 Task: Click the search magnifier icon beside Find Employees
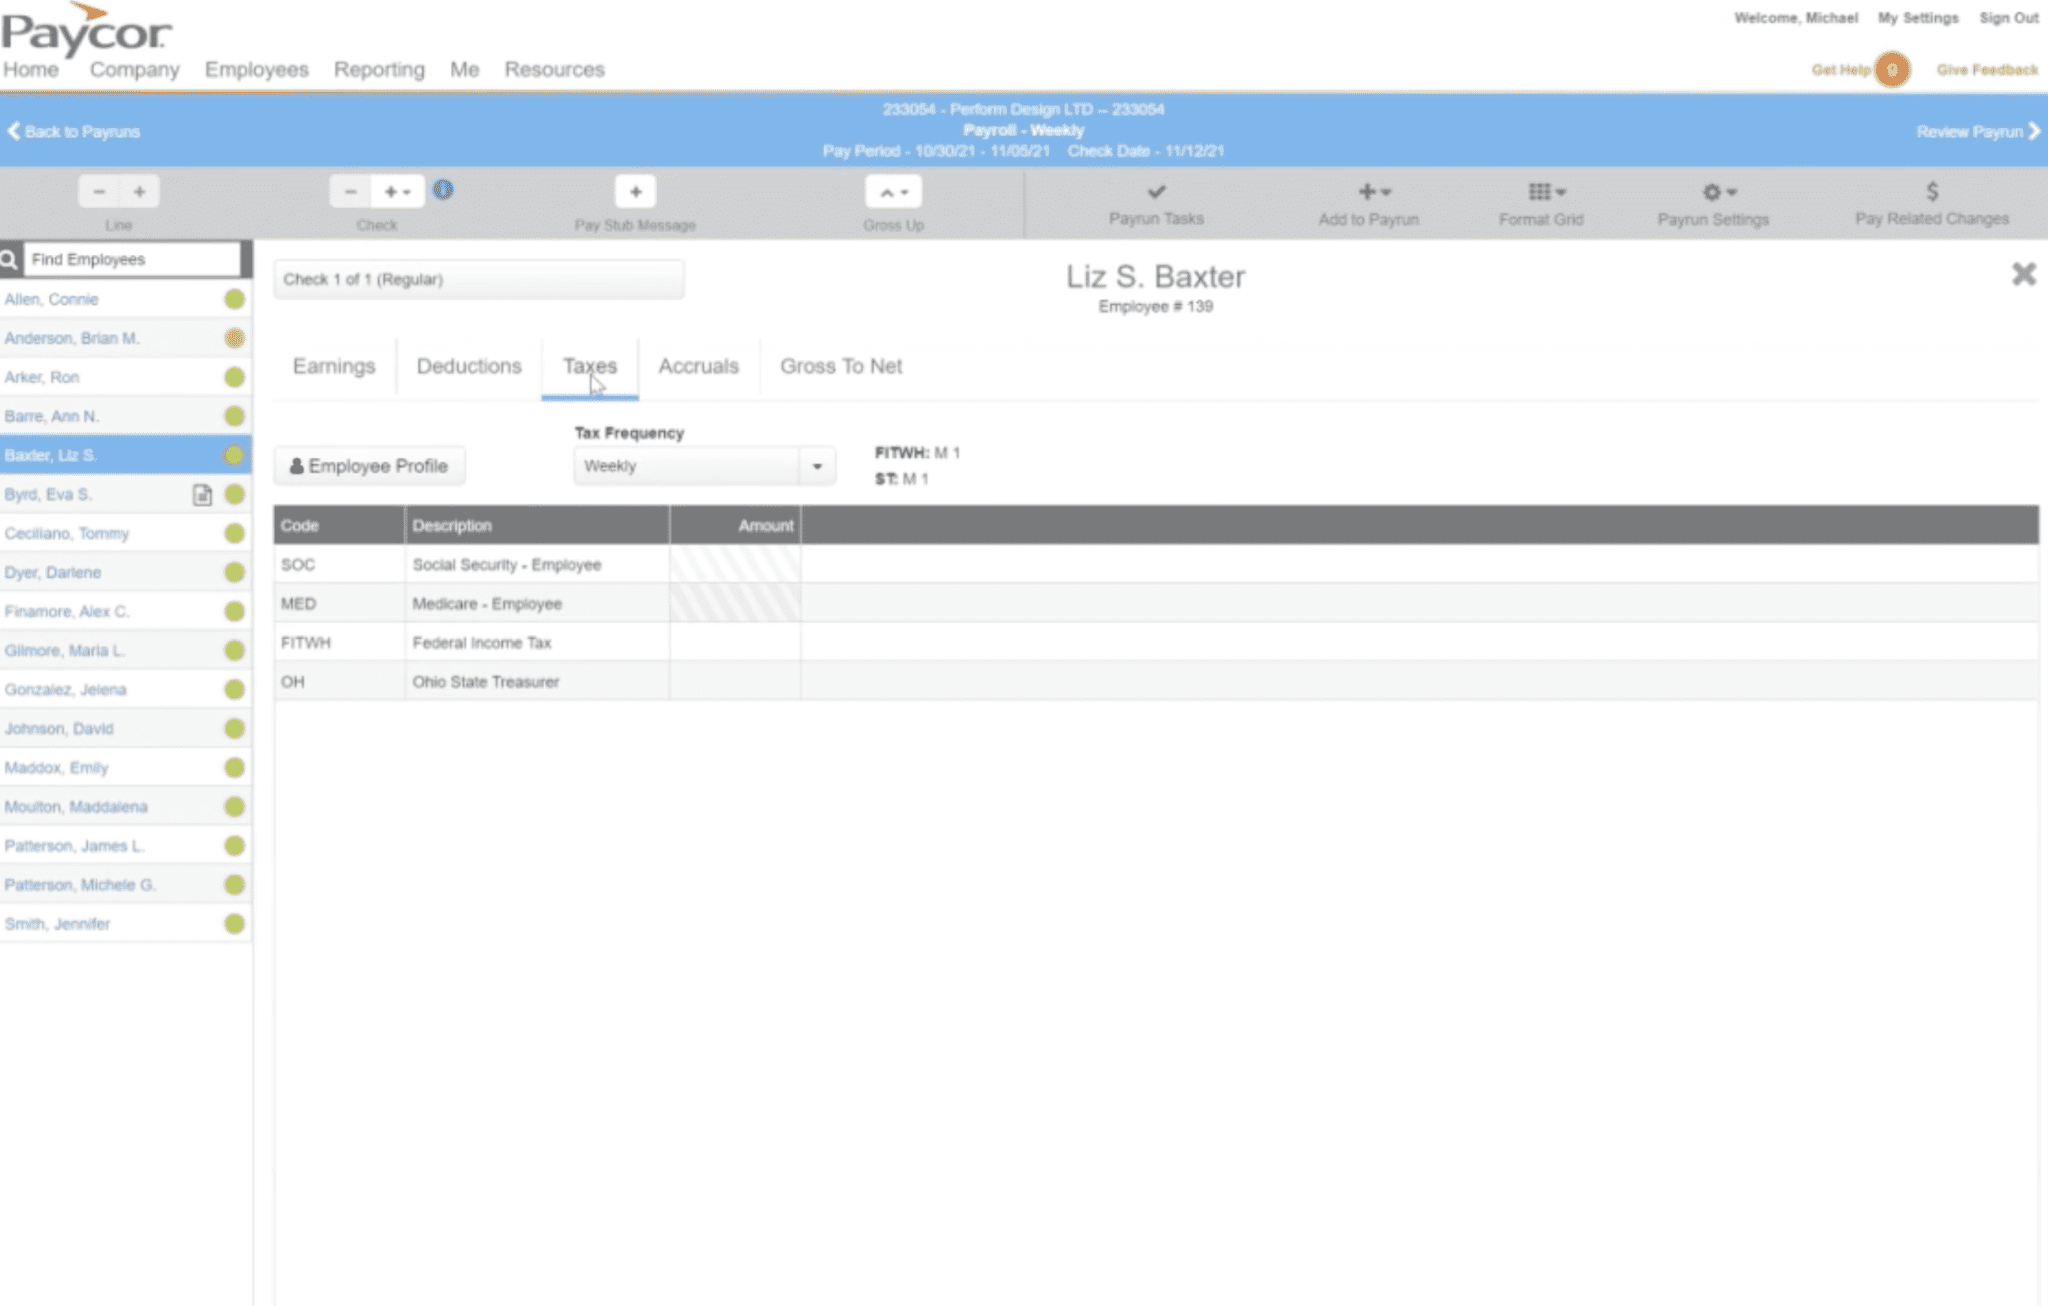(11, 259)
